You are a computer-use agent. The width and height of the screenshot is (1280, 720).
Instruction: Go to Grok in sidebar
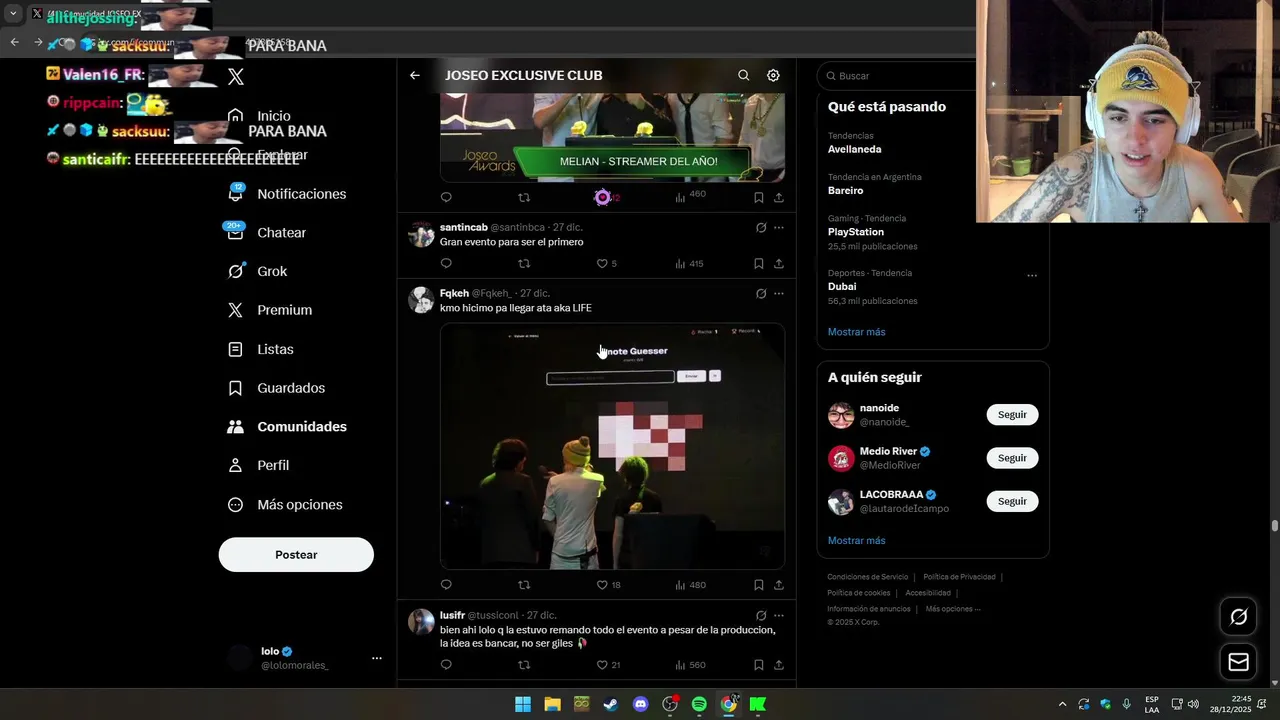pos(258,272)
